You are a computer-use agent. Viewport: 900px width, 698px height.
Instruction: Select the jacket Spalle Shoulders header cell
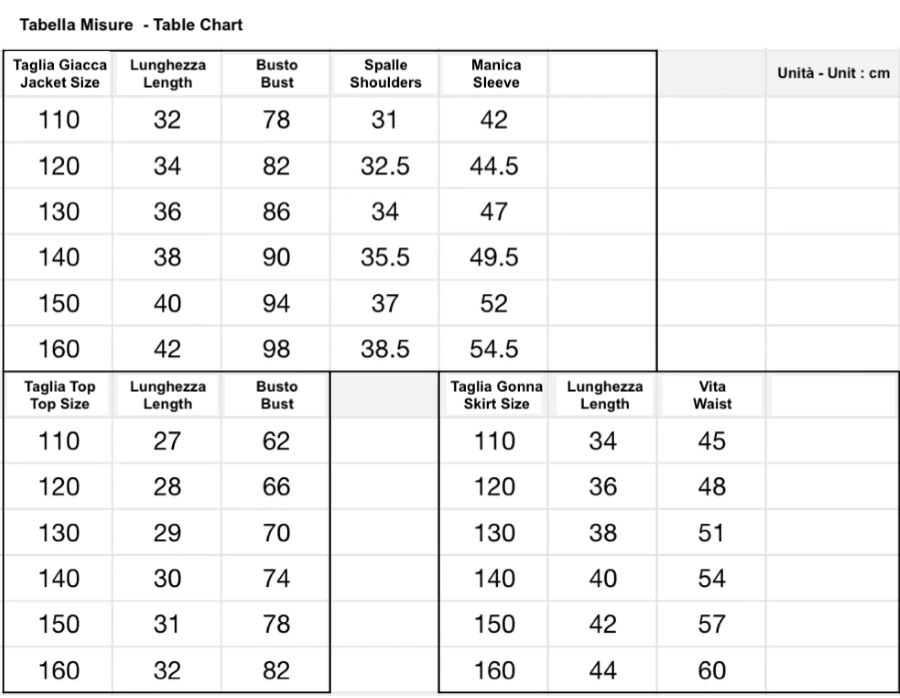(385, 73)
